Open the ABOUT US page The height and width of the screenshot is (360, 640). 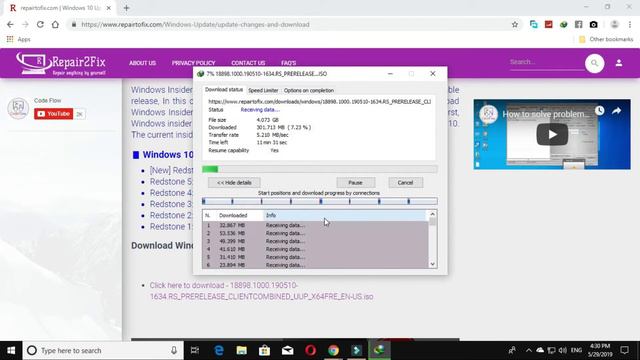click(x=142, y=63)
